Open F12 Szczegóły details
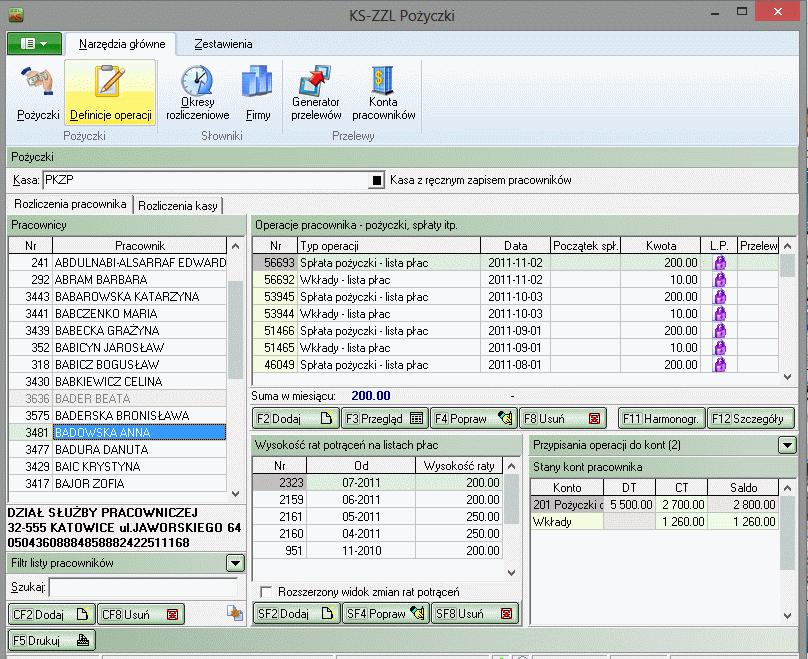The width and height of the screenshot is (808, 659). pyautogui.click(x=751, y=419)
